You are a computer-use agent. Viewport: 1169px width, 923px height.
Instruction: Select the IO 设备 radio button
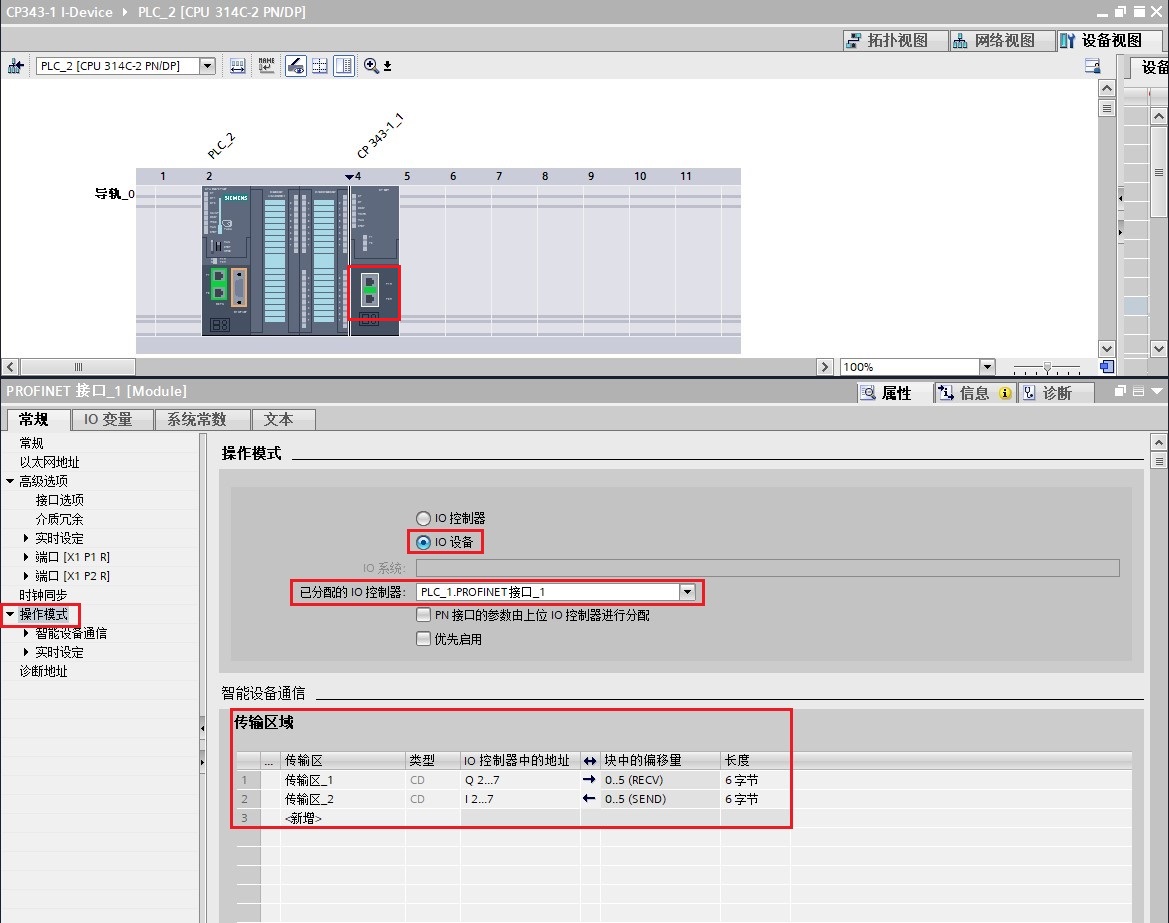tap(423, 542)
